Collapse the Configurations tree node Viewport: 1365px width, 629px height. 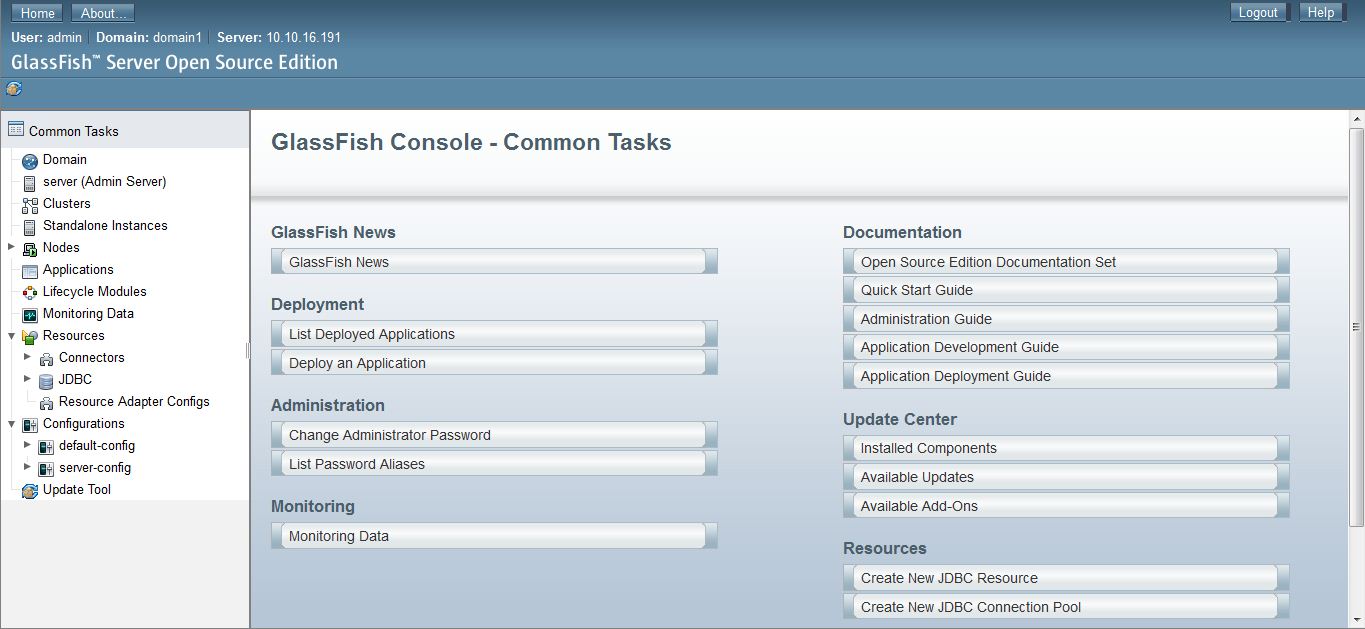pyautogui.click(x=11, y=423)
